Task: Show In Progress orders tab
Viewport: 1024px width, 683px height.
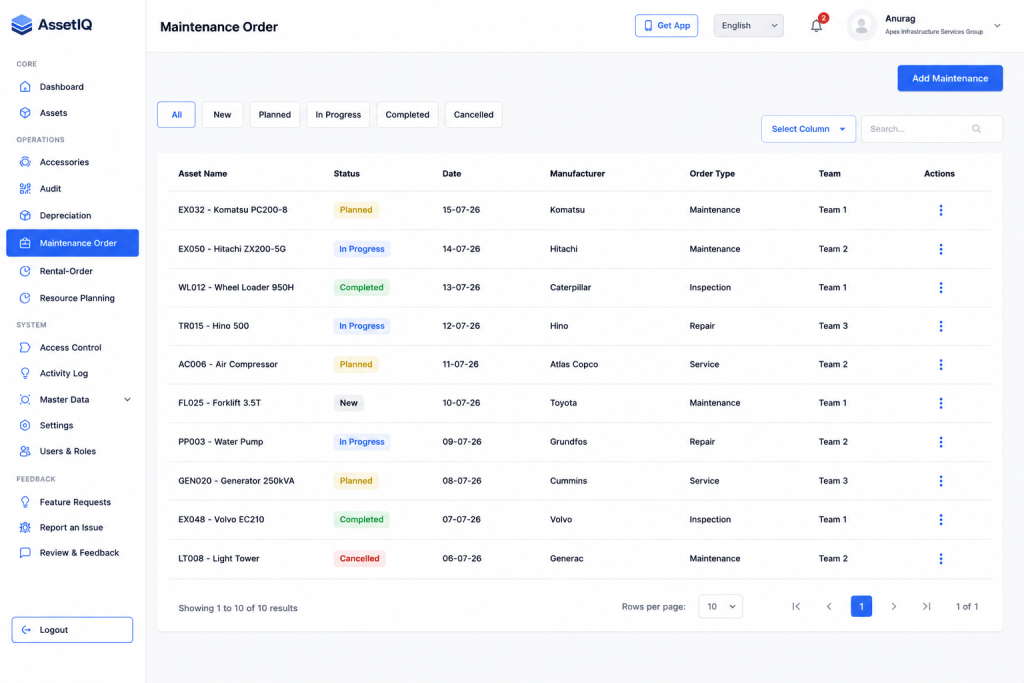Action: pyautogui.click(x=338, y=115)
